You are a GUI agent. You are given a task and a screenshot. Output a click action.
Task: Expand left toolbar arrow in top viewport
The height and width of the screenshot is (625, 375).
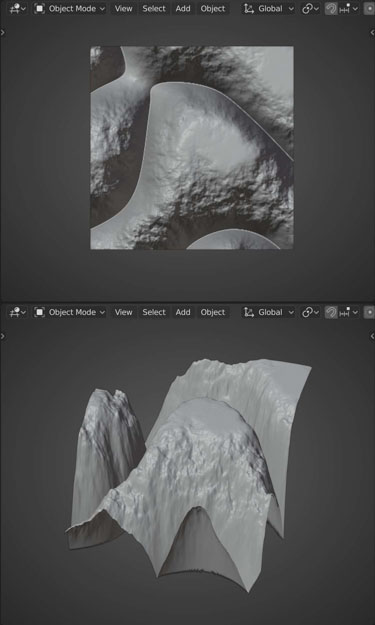(x=3, y=32)
